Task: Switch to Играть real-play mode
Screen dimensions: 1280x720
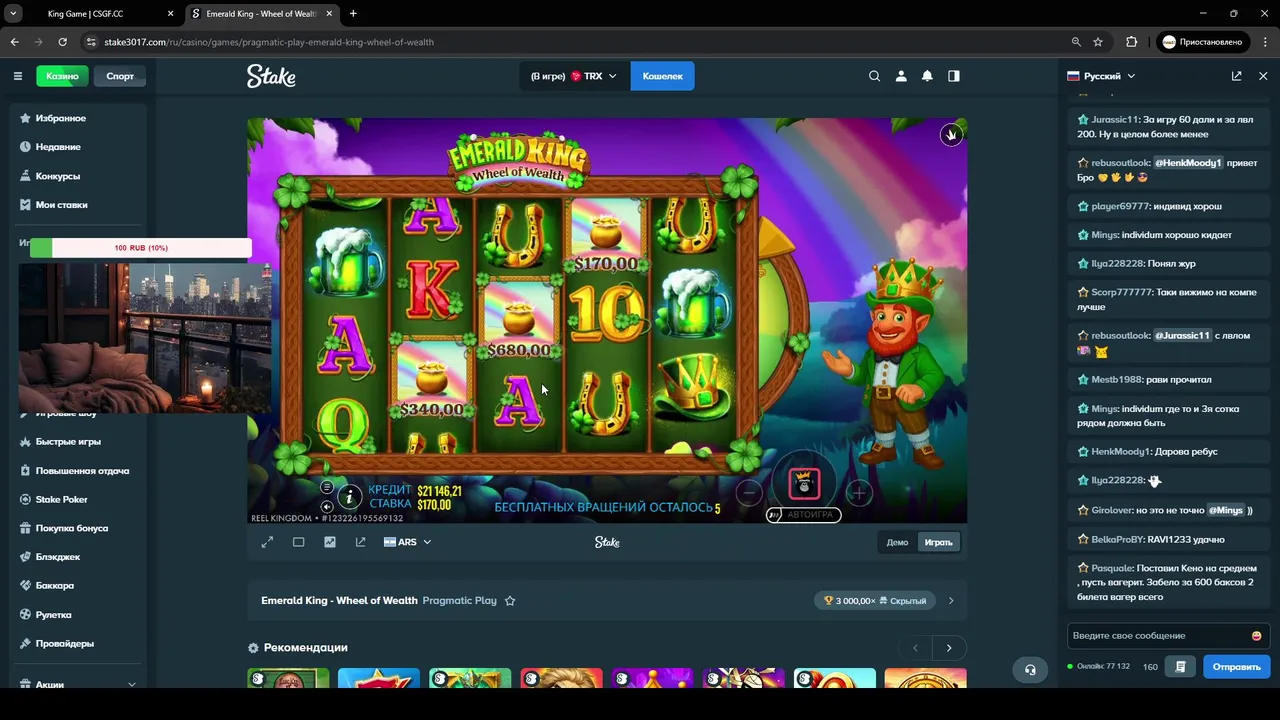Action: [x=938, y=542]
